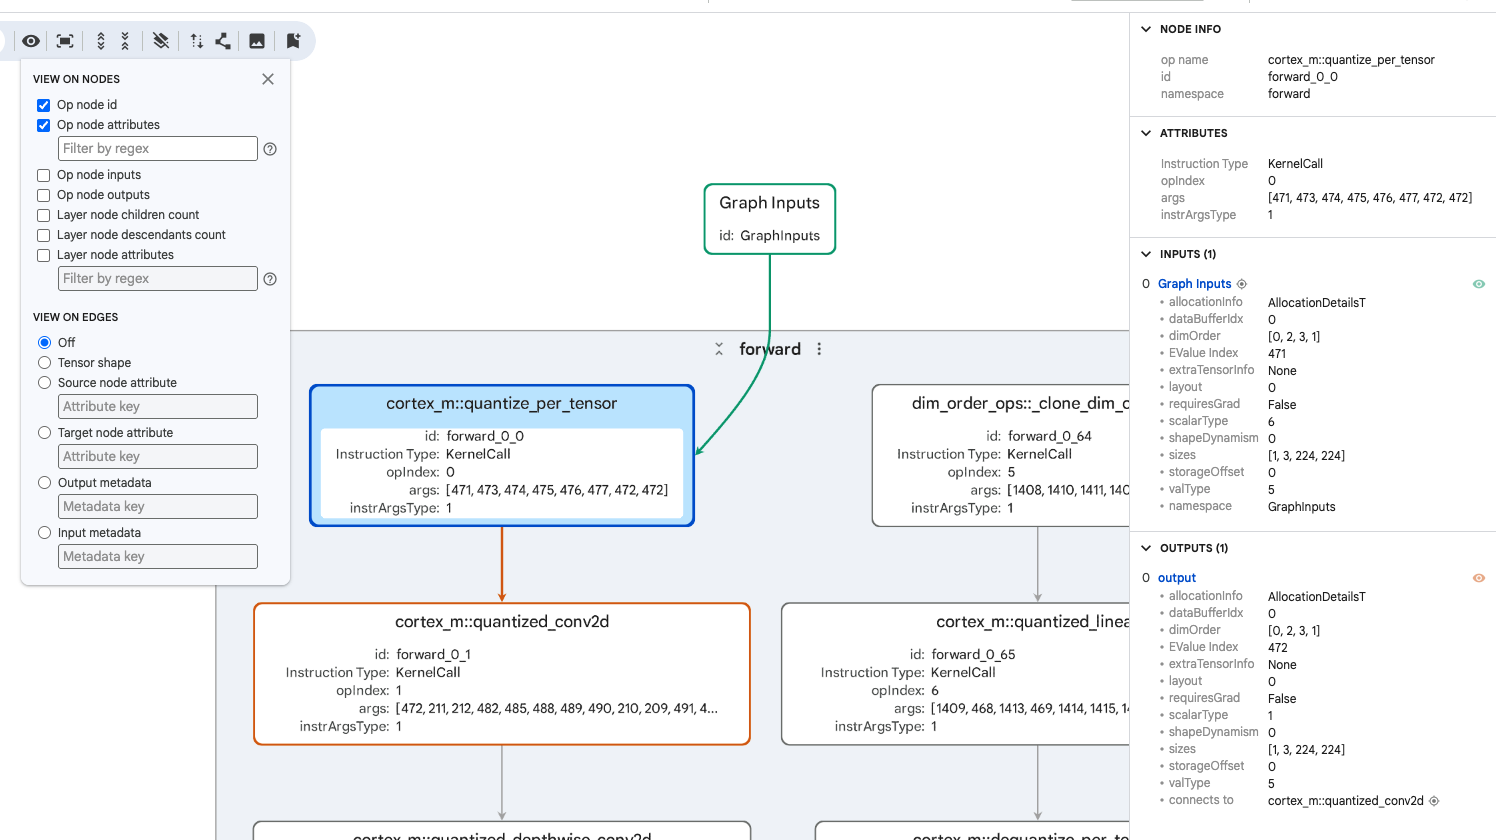The height and width of the screenshot is (840, 1496).
Task: Focus Op node attributes regex filter field
Action: pos(158,149)
